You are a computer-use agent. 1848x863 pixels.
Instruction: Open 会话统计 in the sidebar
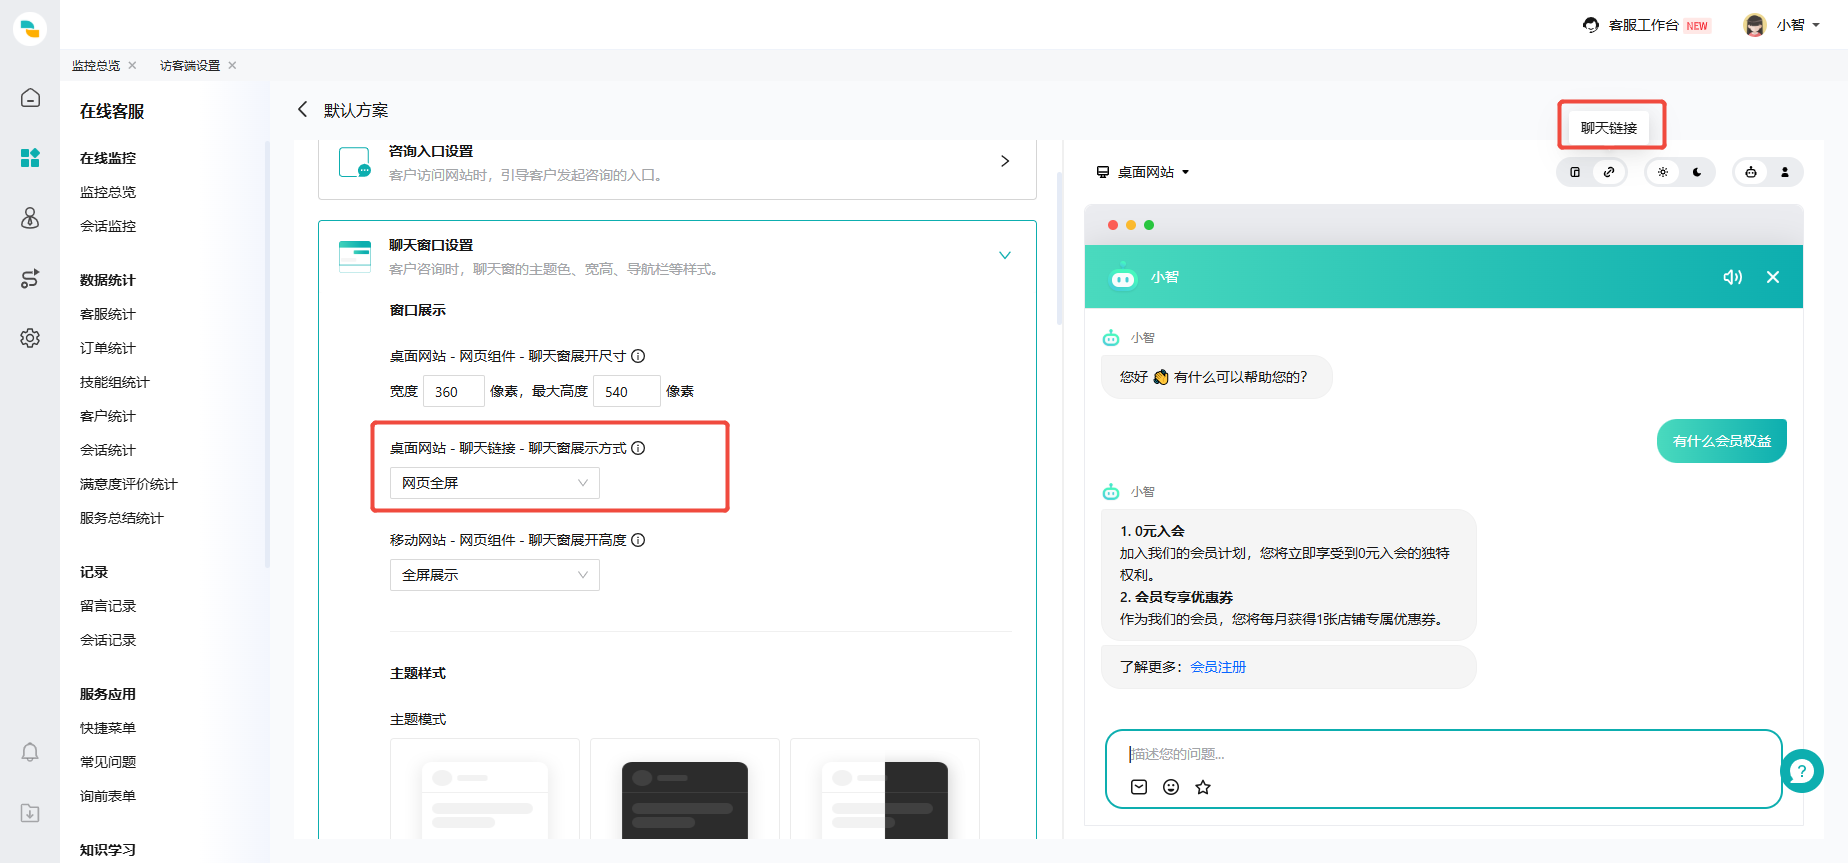coord(108,450)
